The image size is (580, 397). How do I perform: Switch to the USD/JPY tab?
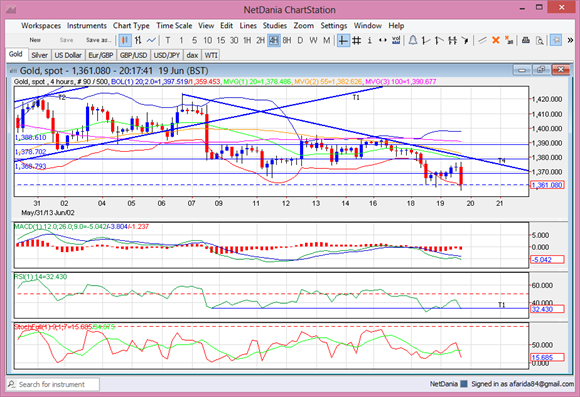(167, 55)
